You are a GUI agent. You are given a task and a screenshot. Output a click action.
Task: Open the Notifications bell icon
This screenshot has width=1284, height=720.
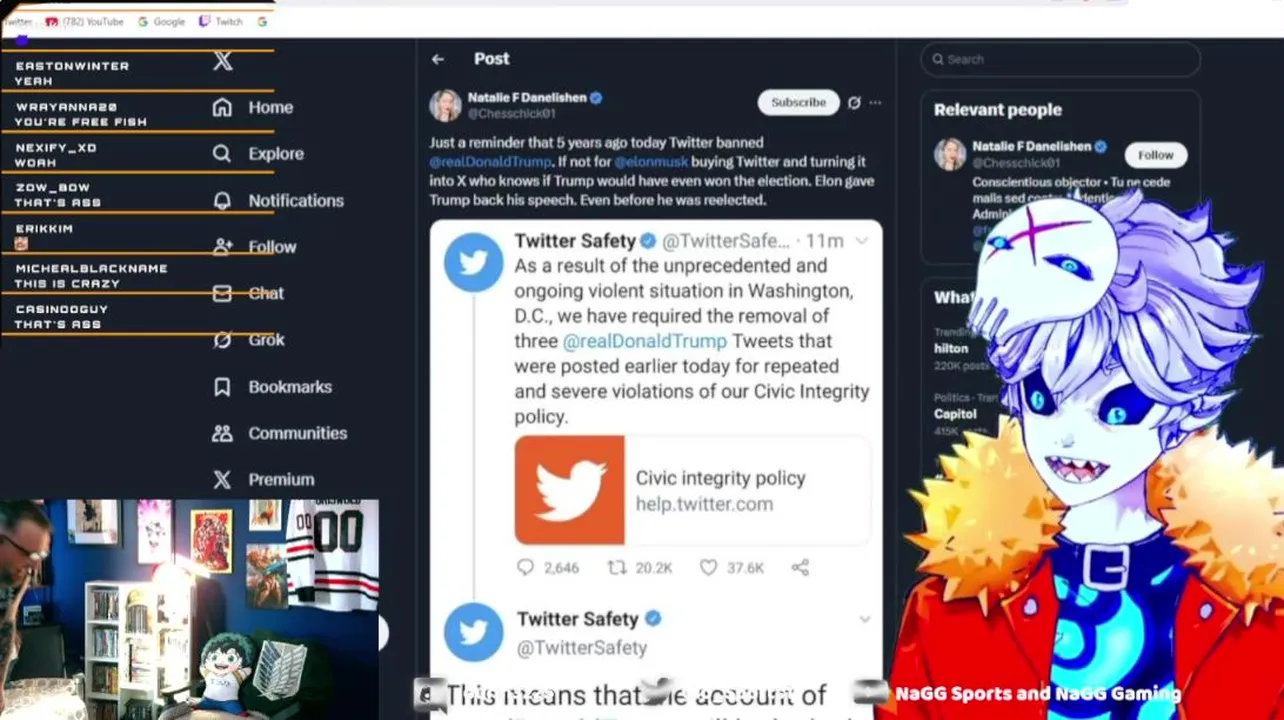point(222,200)
